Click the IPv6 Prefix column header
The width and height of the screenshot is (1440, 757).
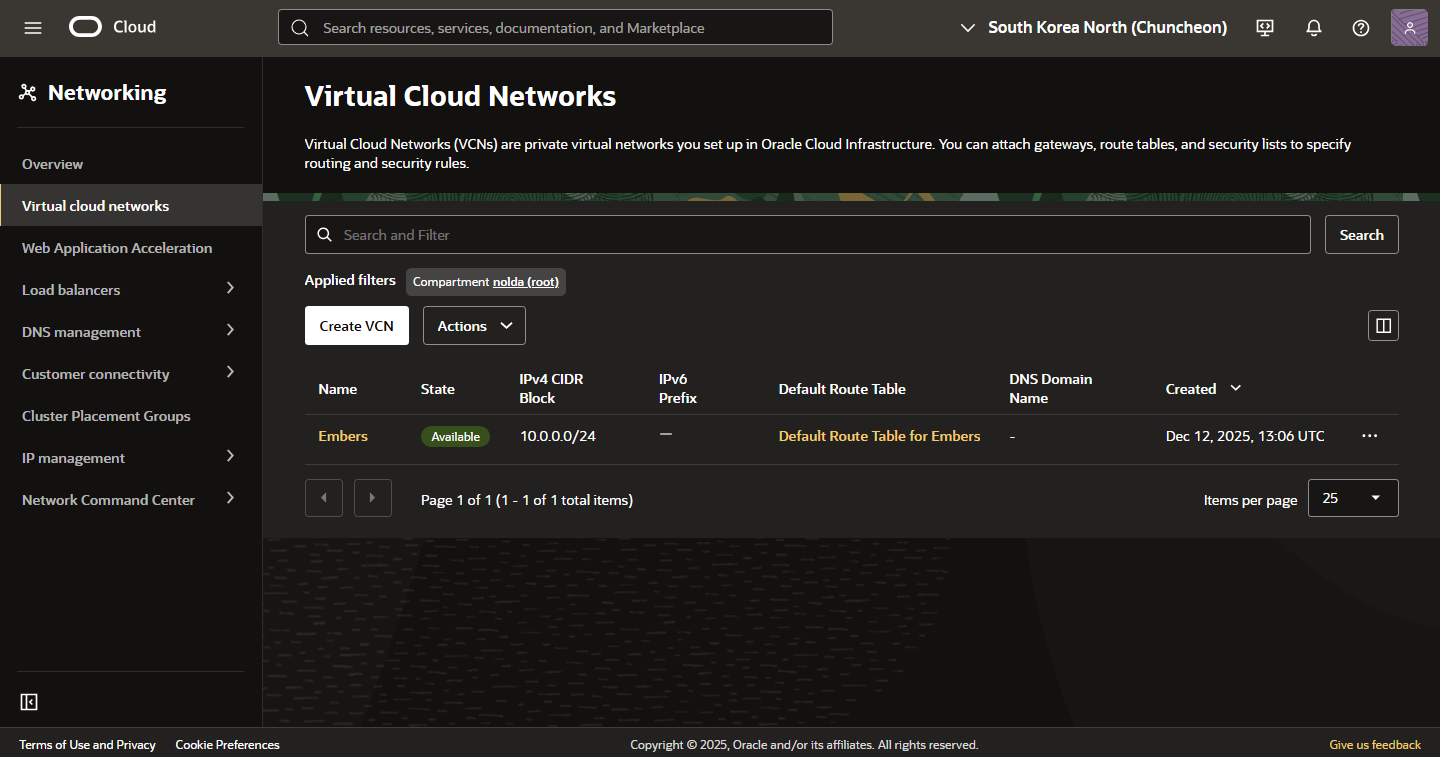point(678,388)
